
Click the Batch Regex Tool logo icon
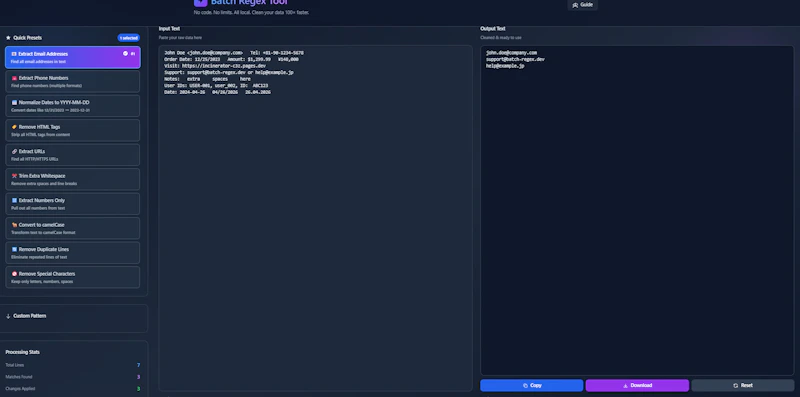coord(201,3)
